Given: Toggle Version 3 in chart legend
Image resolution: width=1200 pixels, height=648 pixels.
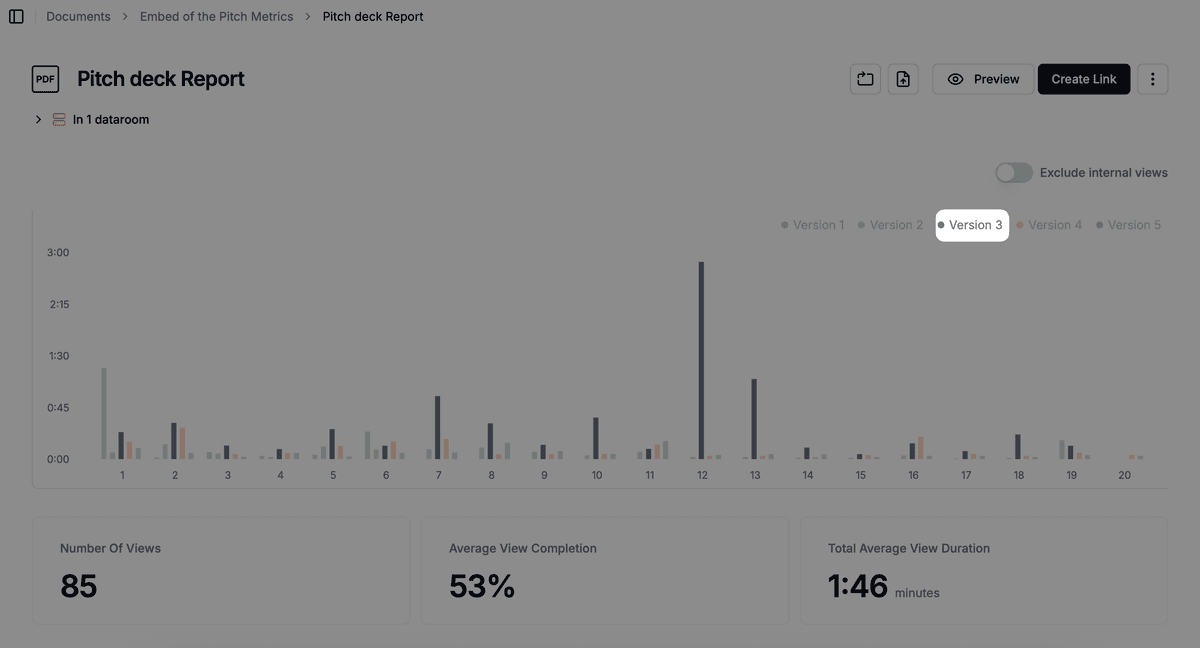Looking at the screenshot, I should [x=971, y=225].
